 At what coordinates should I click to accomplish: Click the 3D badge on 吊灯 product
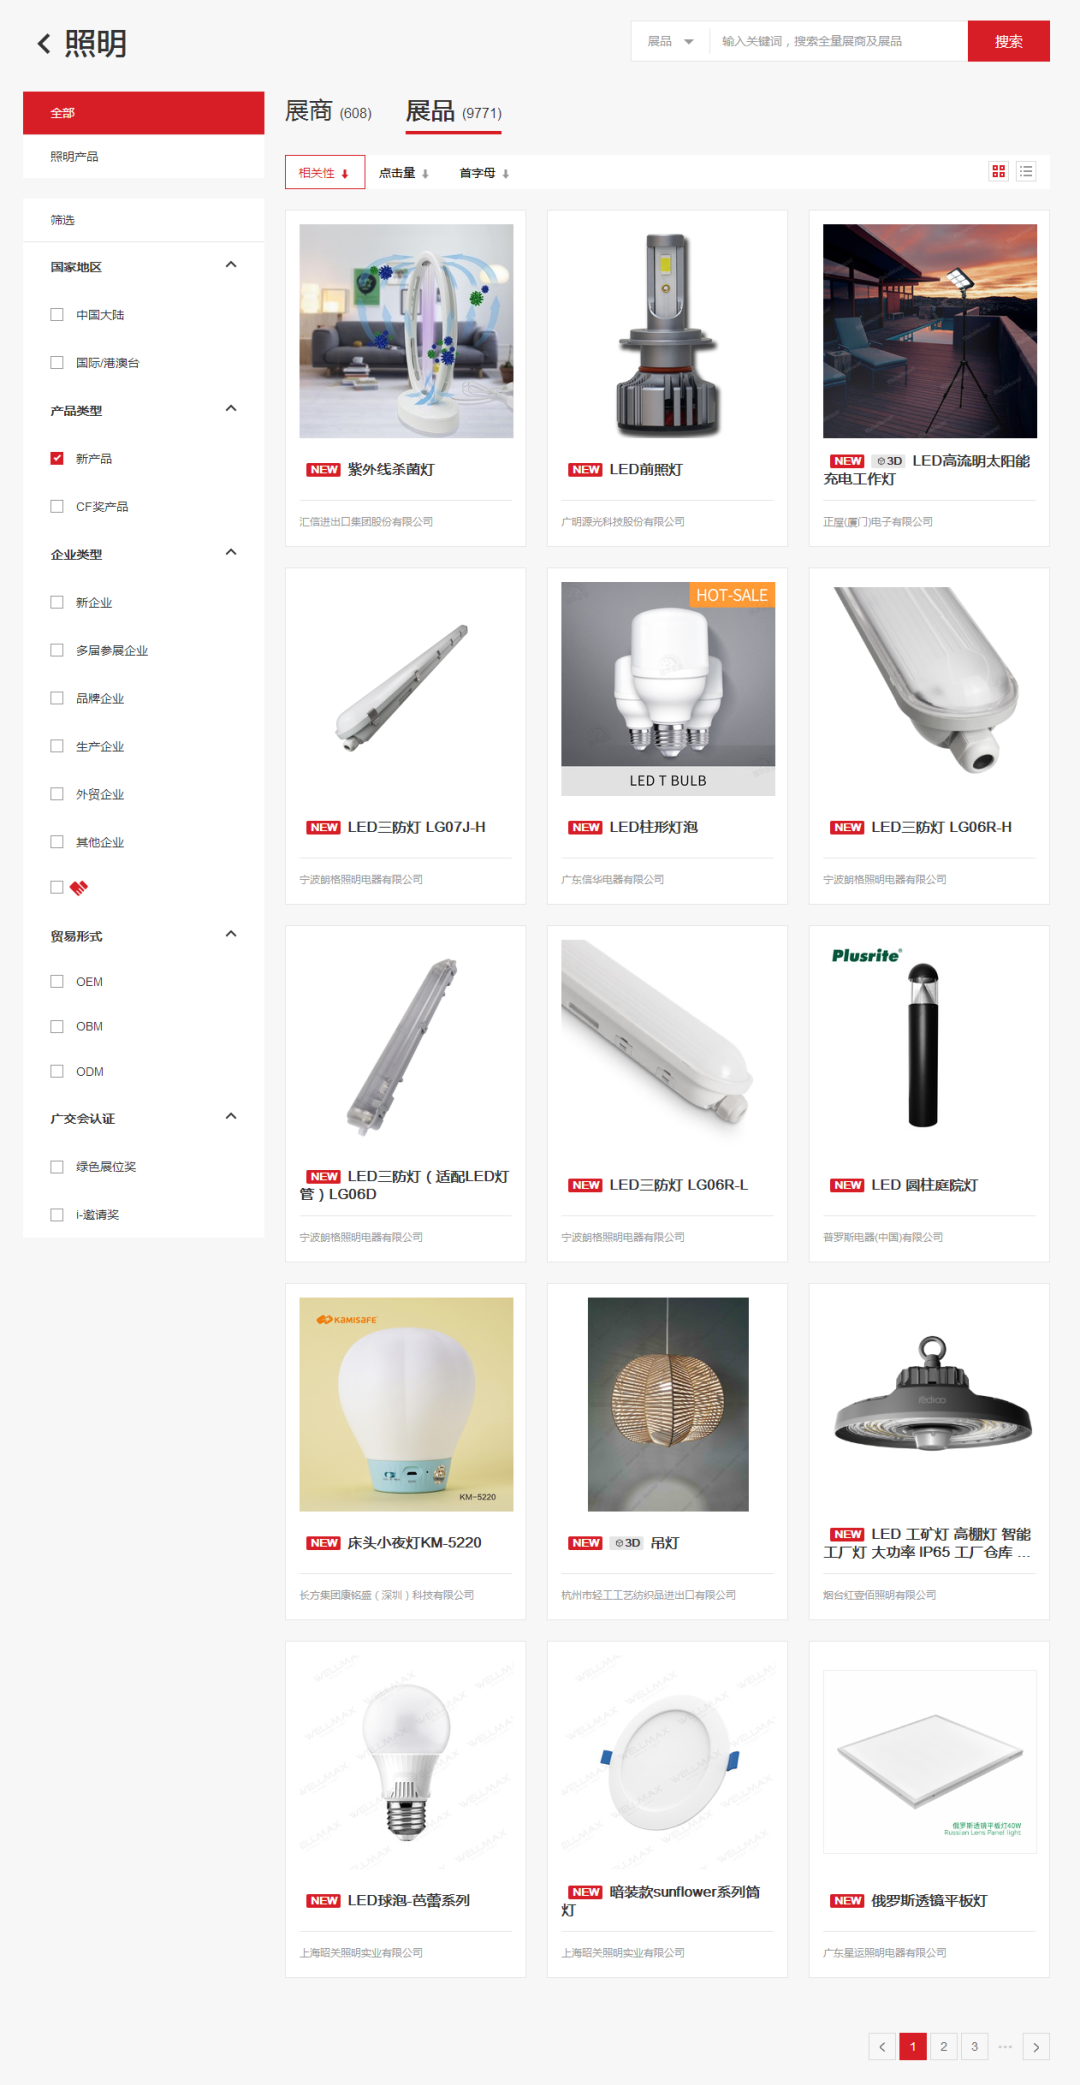coord(627,1543)
